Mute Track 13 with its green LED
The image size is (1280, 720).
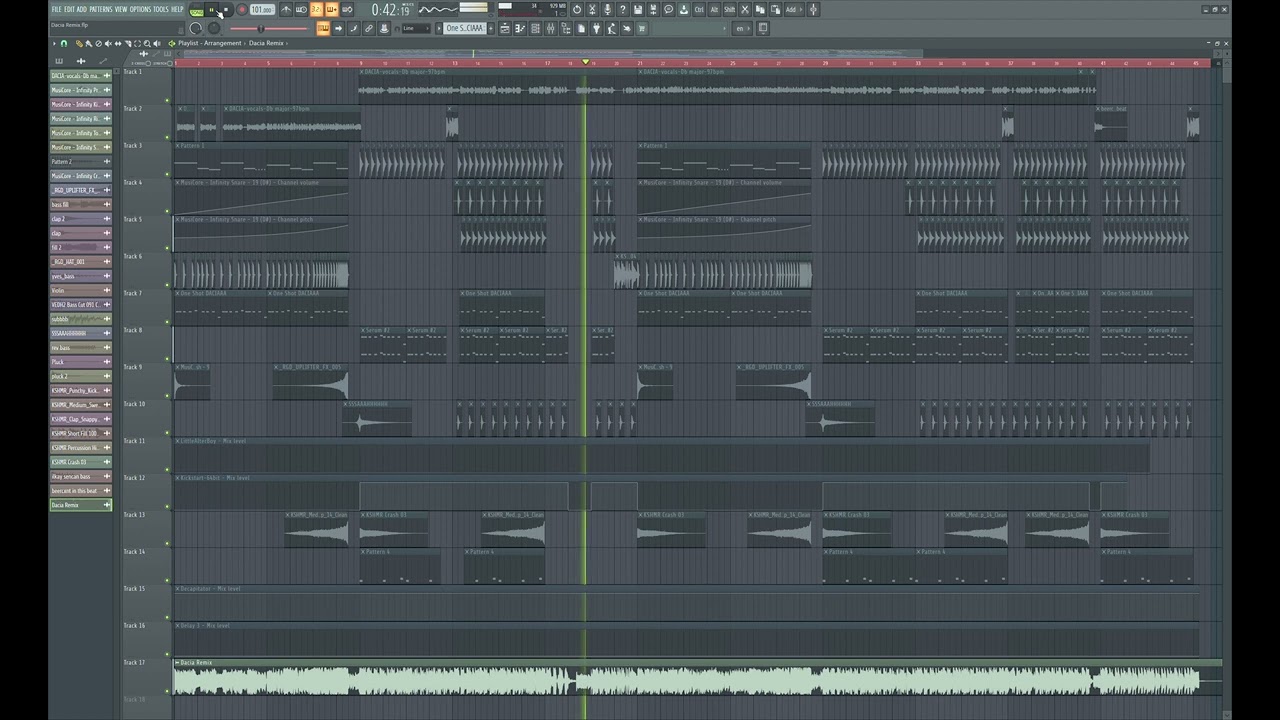point(167,543)
